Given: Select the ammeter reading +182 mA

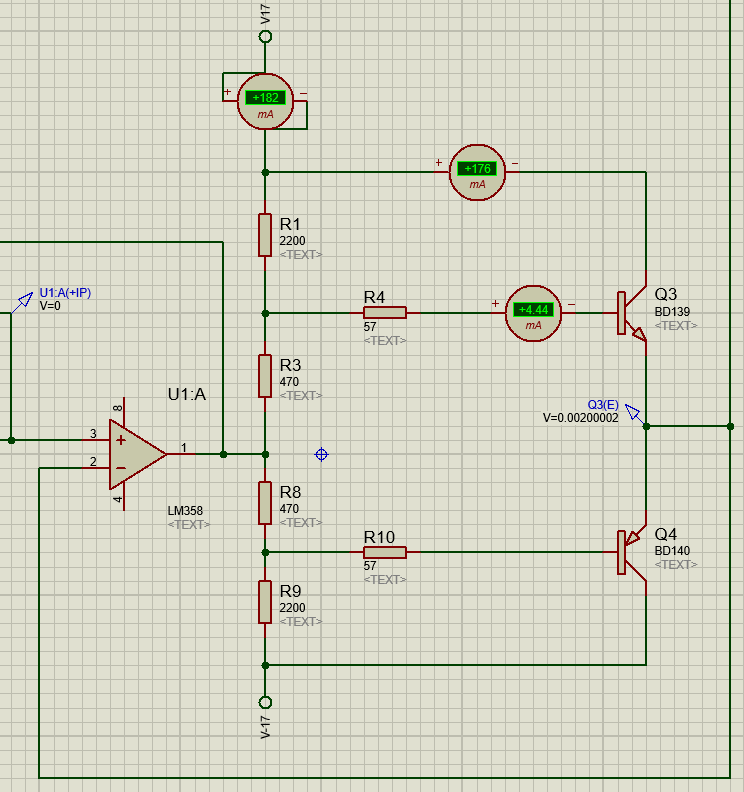Looking at the screenshot, I should (x=265, y=102).
